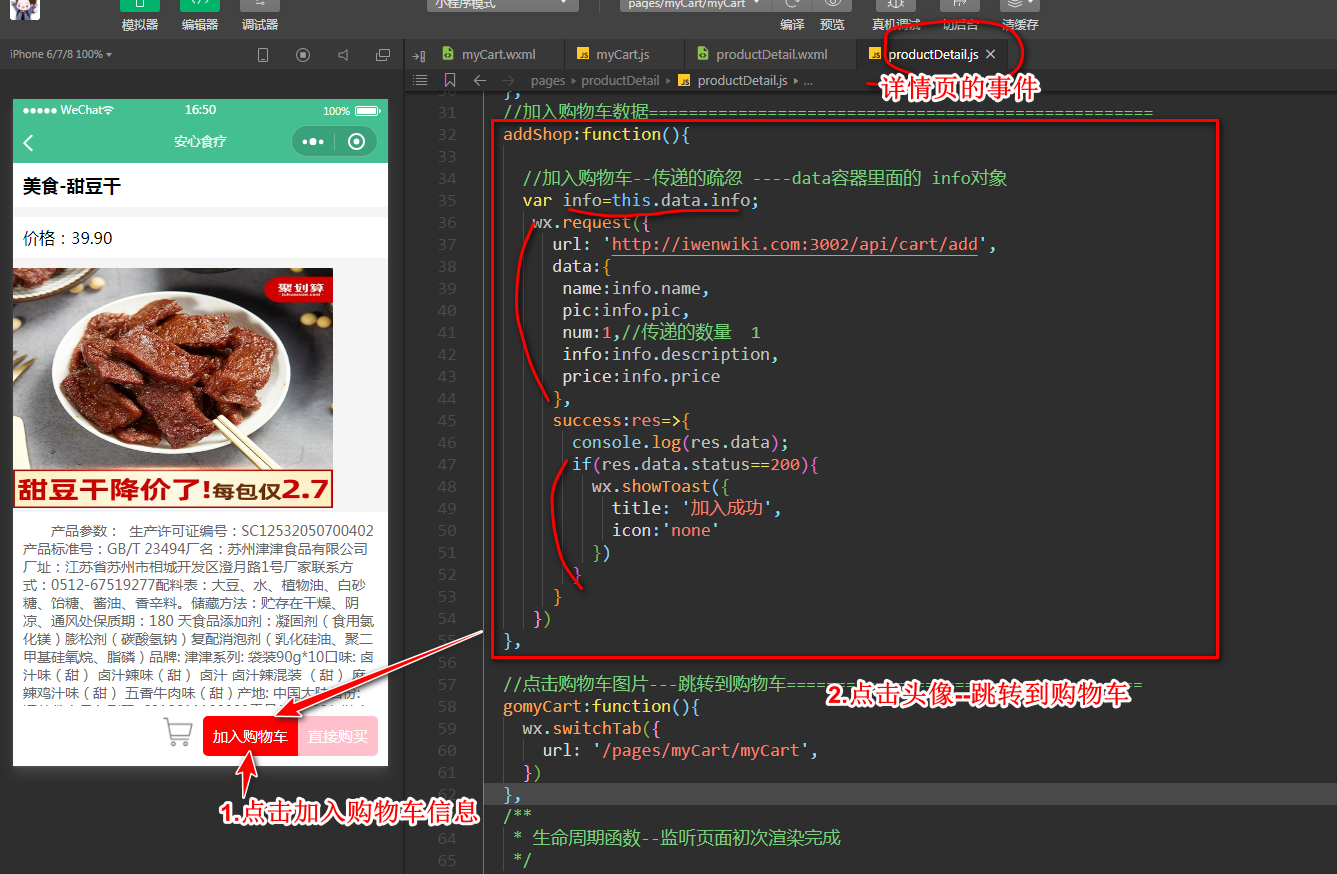1337x874 pixels.
Task: Detach simulator into separate window icon
Action: 383,55
